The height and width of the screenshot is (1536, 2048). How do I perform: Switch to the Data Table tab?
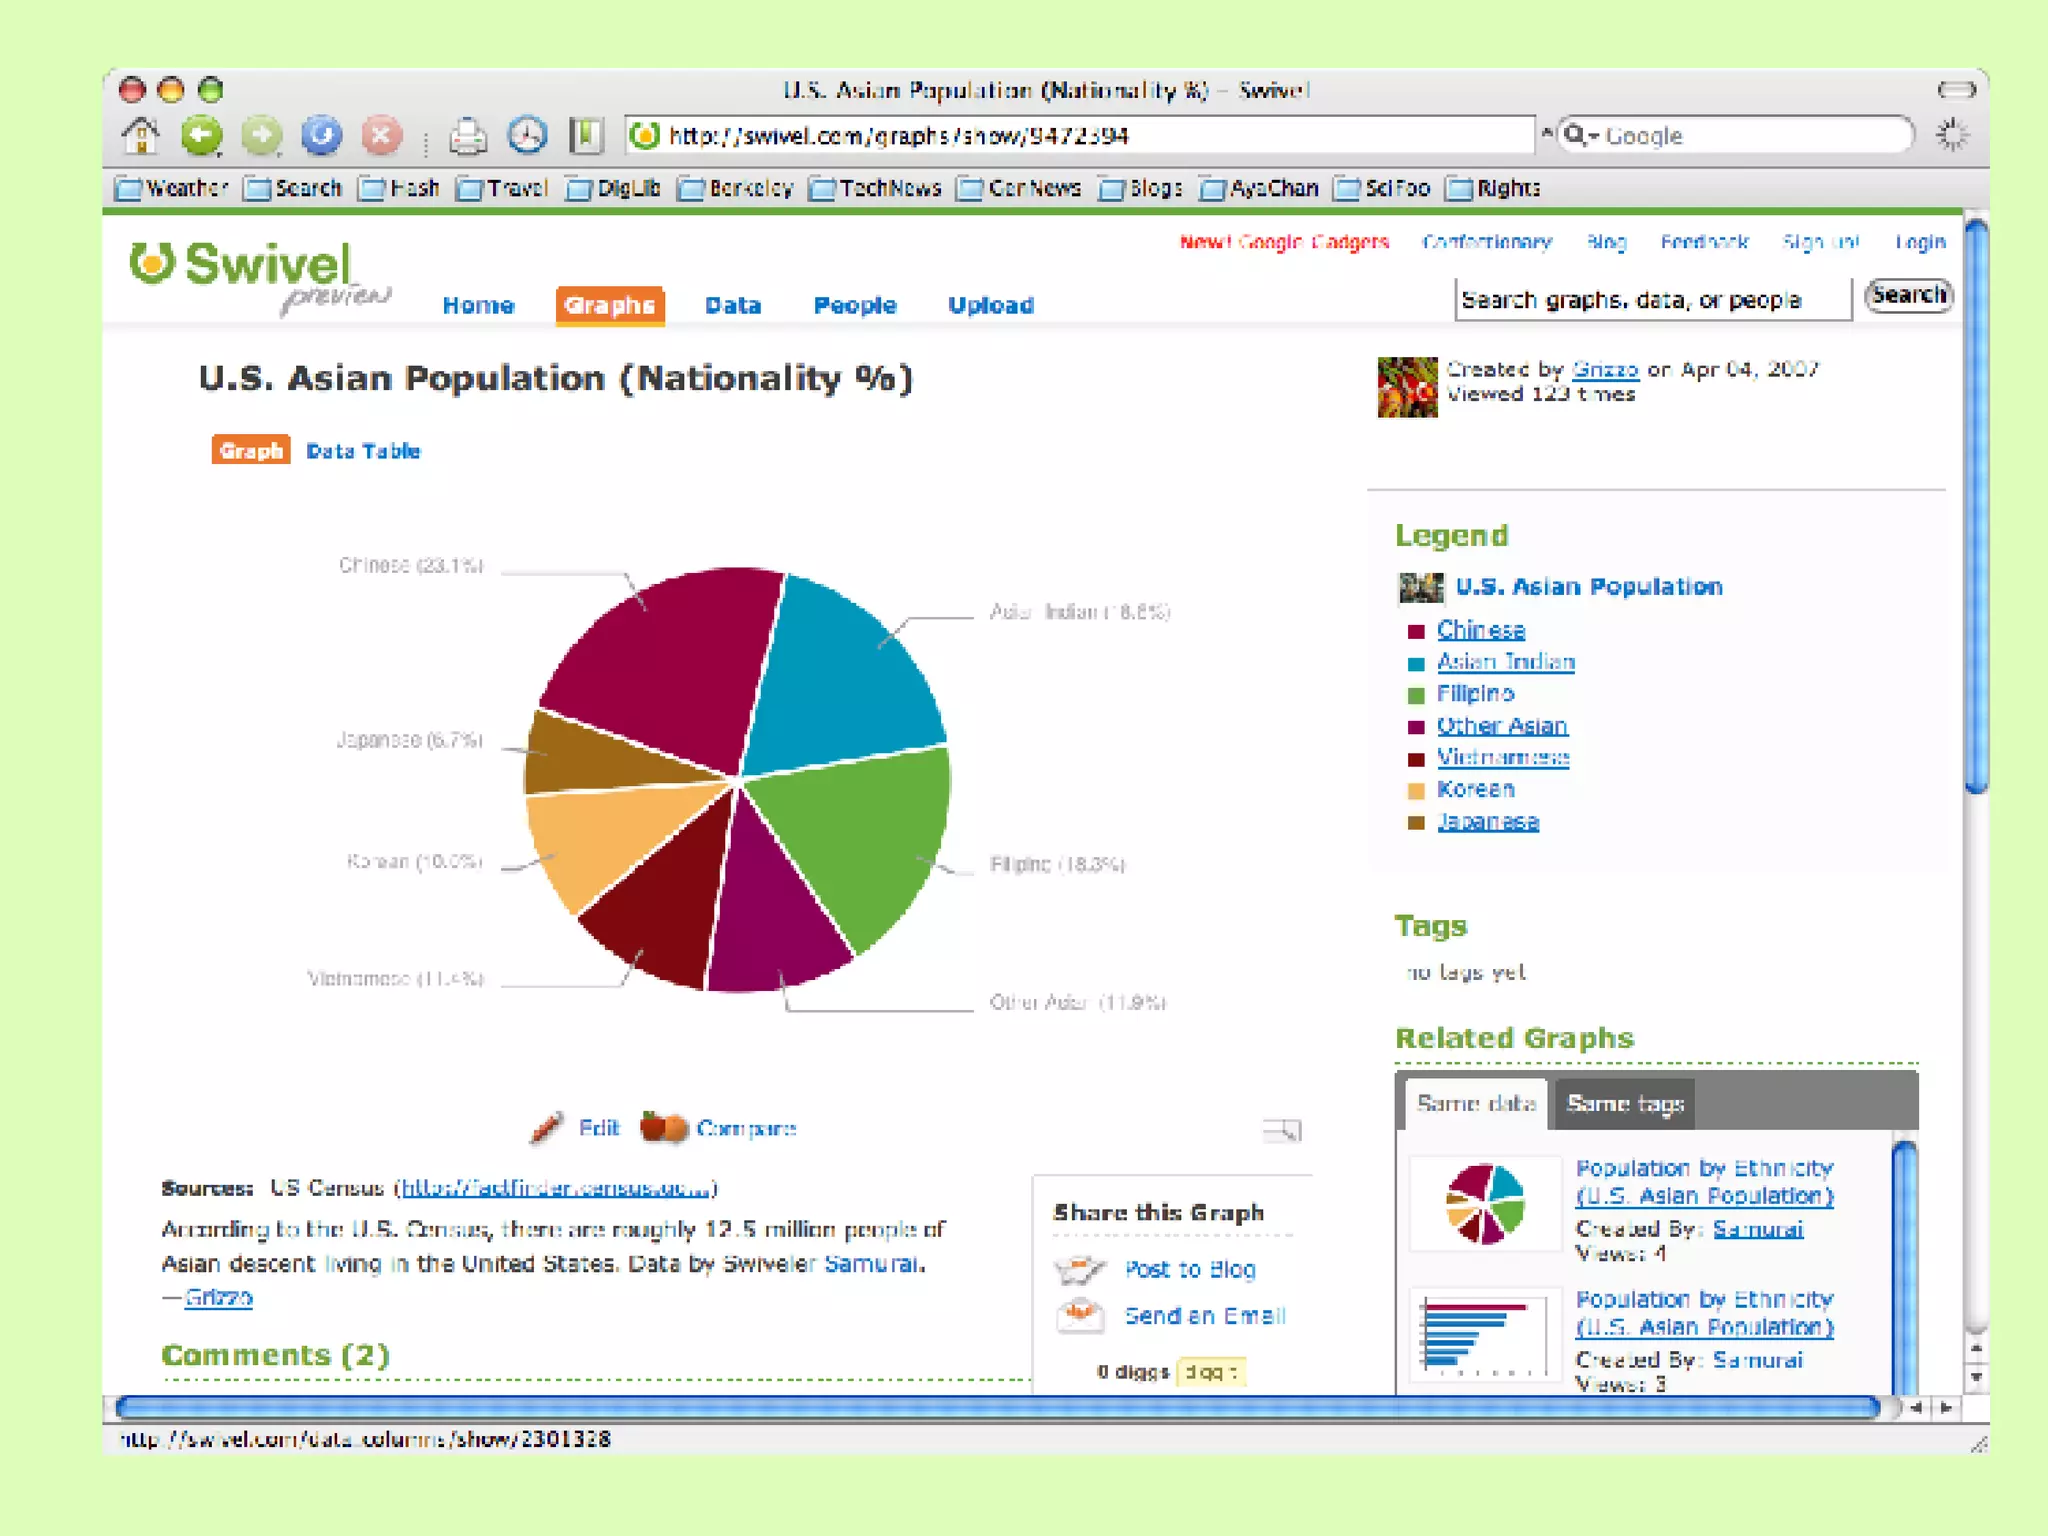363,451
